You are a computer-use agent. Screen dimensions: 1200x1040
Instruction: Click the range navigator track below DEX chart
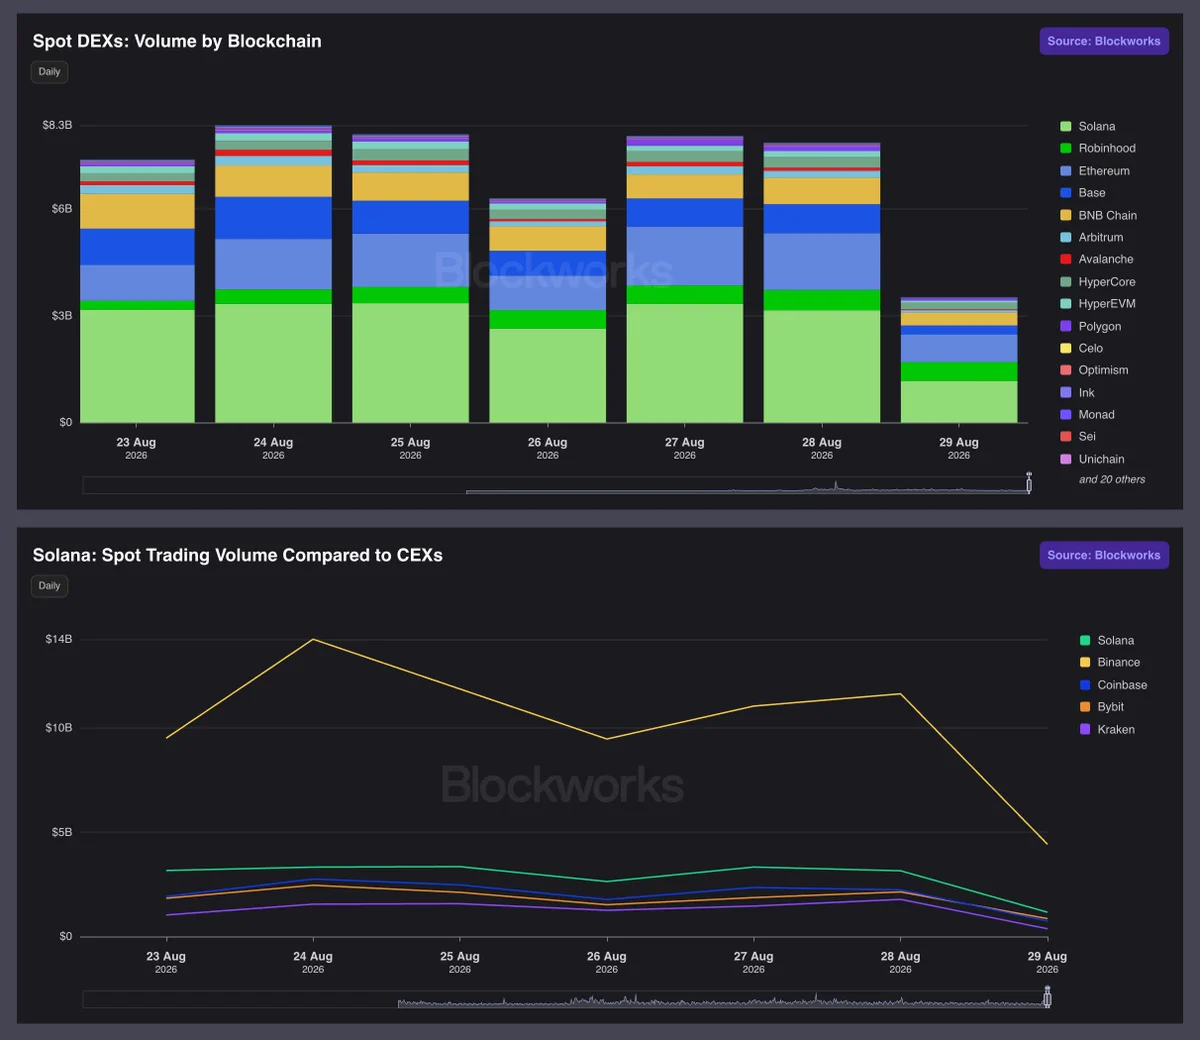(x=556, y=485)
